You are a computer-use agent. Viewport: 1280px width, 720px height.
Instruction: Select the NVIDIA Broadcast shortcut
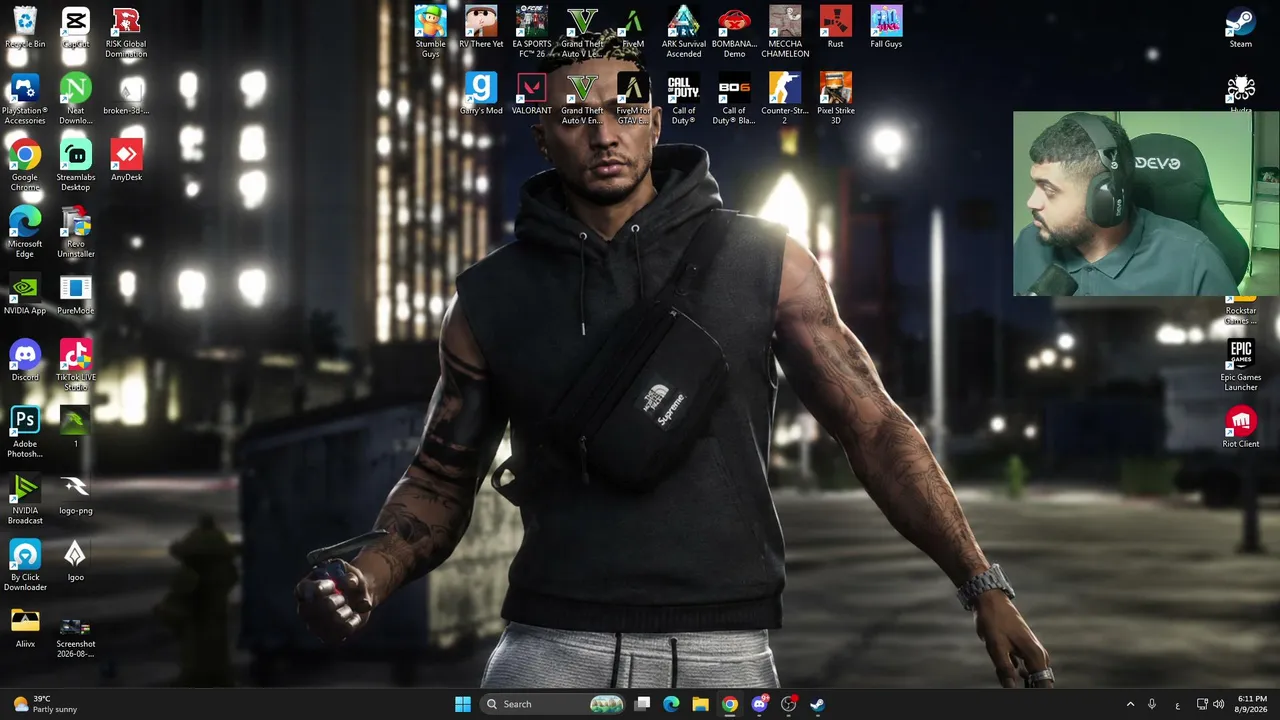[25, 500]
